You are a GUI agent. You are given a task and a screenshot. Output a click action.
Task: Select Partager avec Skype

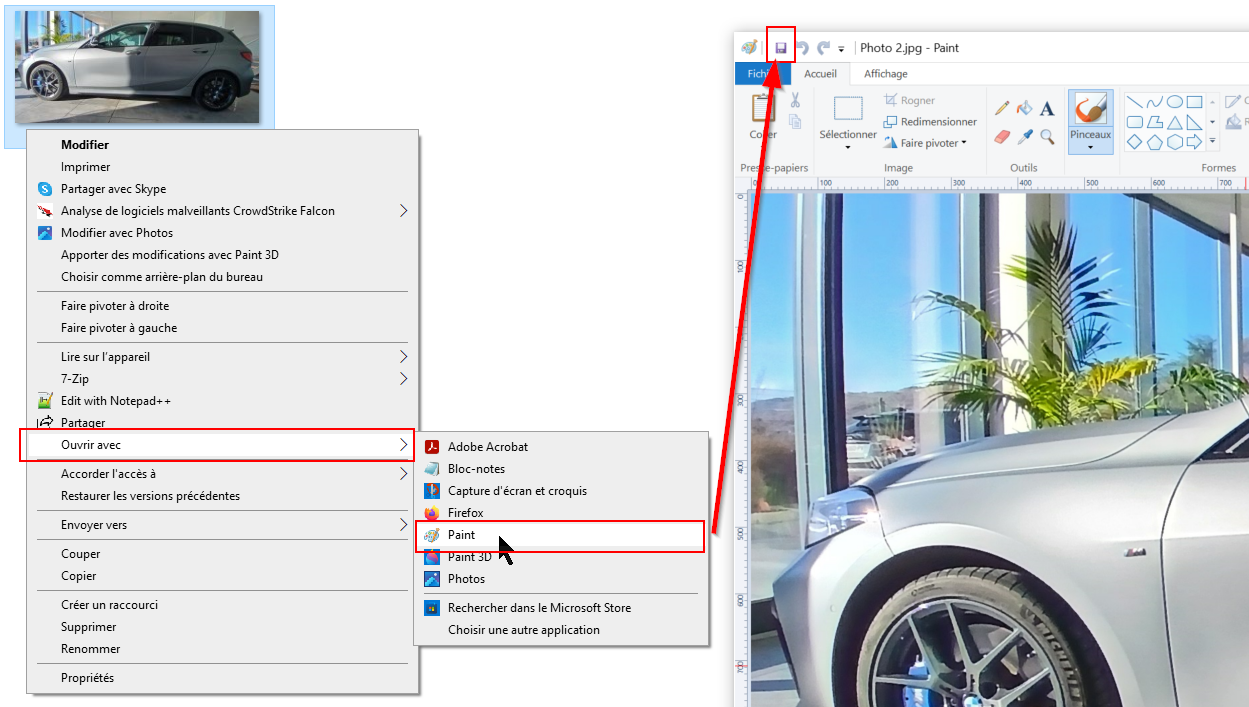point(222,189)
